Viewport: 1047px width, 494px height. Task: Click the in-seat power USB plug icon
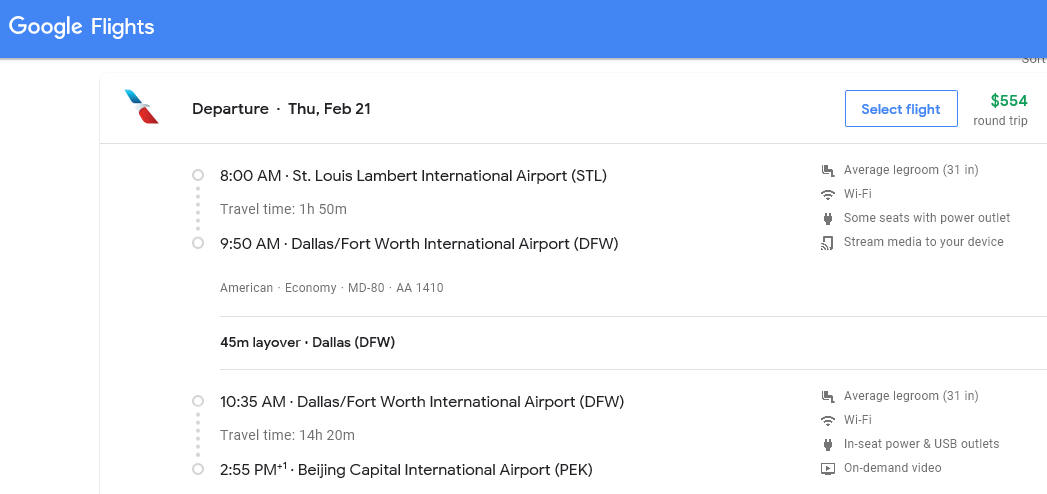point(828,444)
